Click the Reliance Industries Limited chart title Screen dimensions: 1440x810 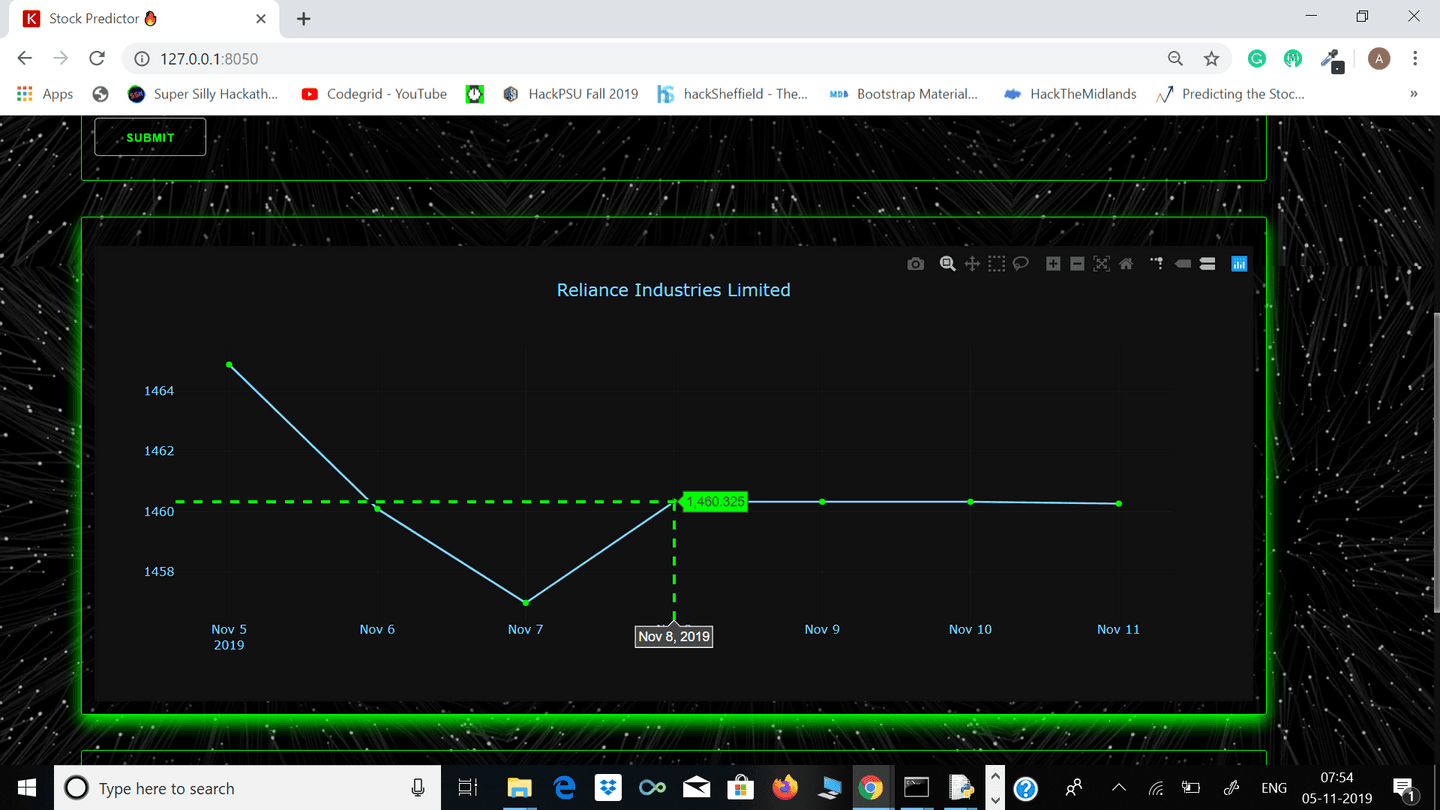[673, 290]
